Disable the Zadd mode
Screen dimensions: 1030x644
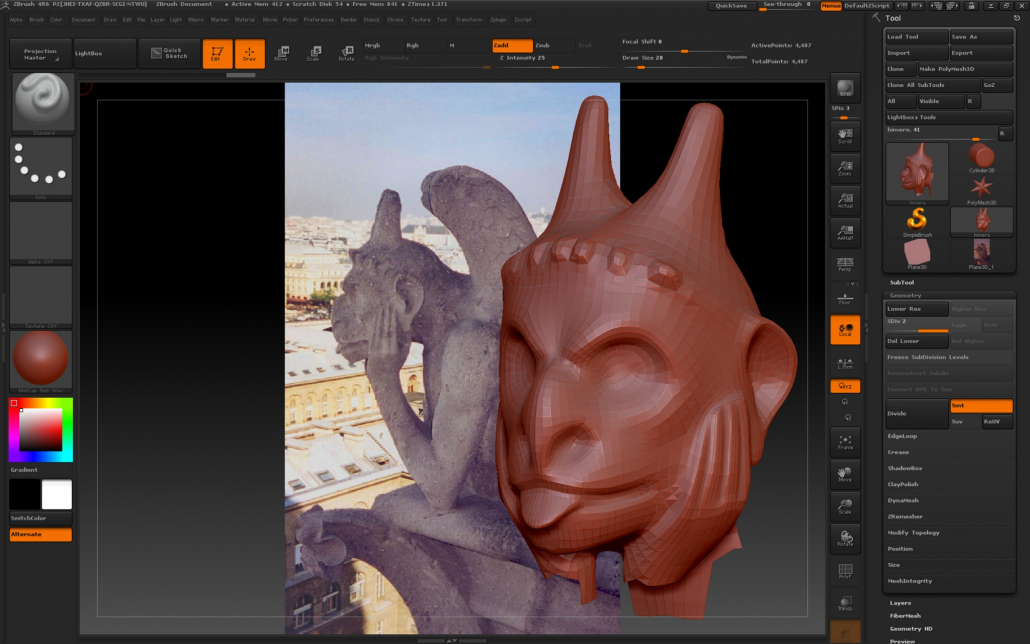(512, 45)
